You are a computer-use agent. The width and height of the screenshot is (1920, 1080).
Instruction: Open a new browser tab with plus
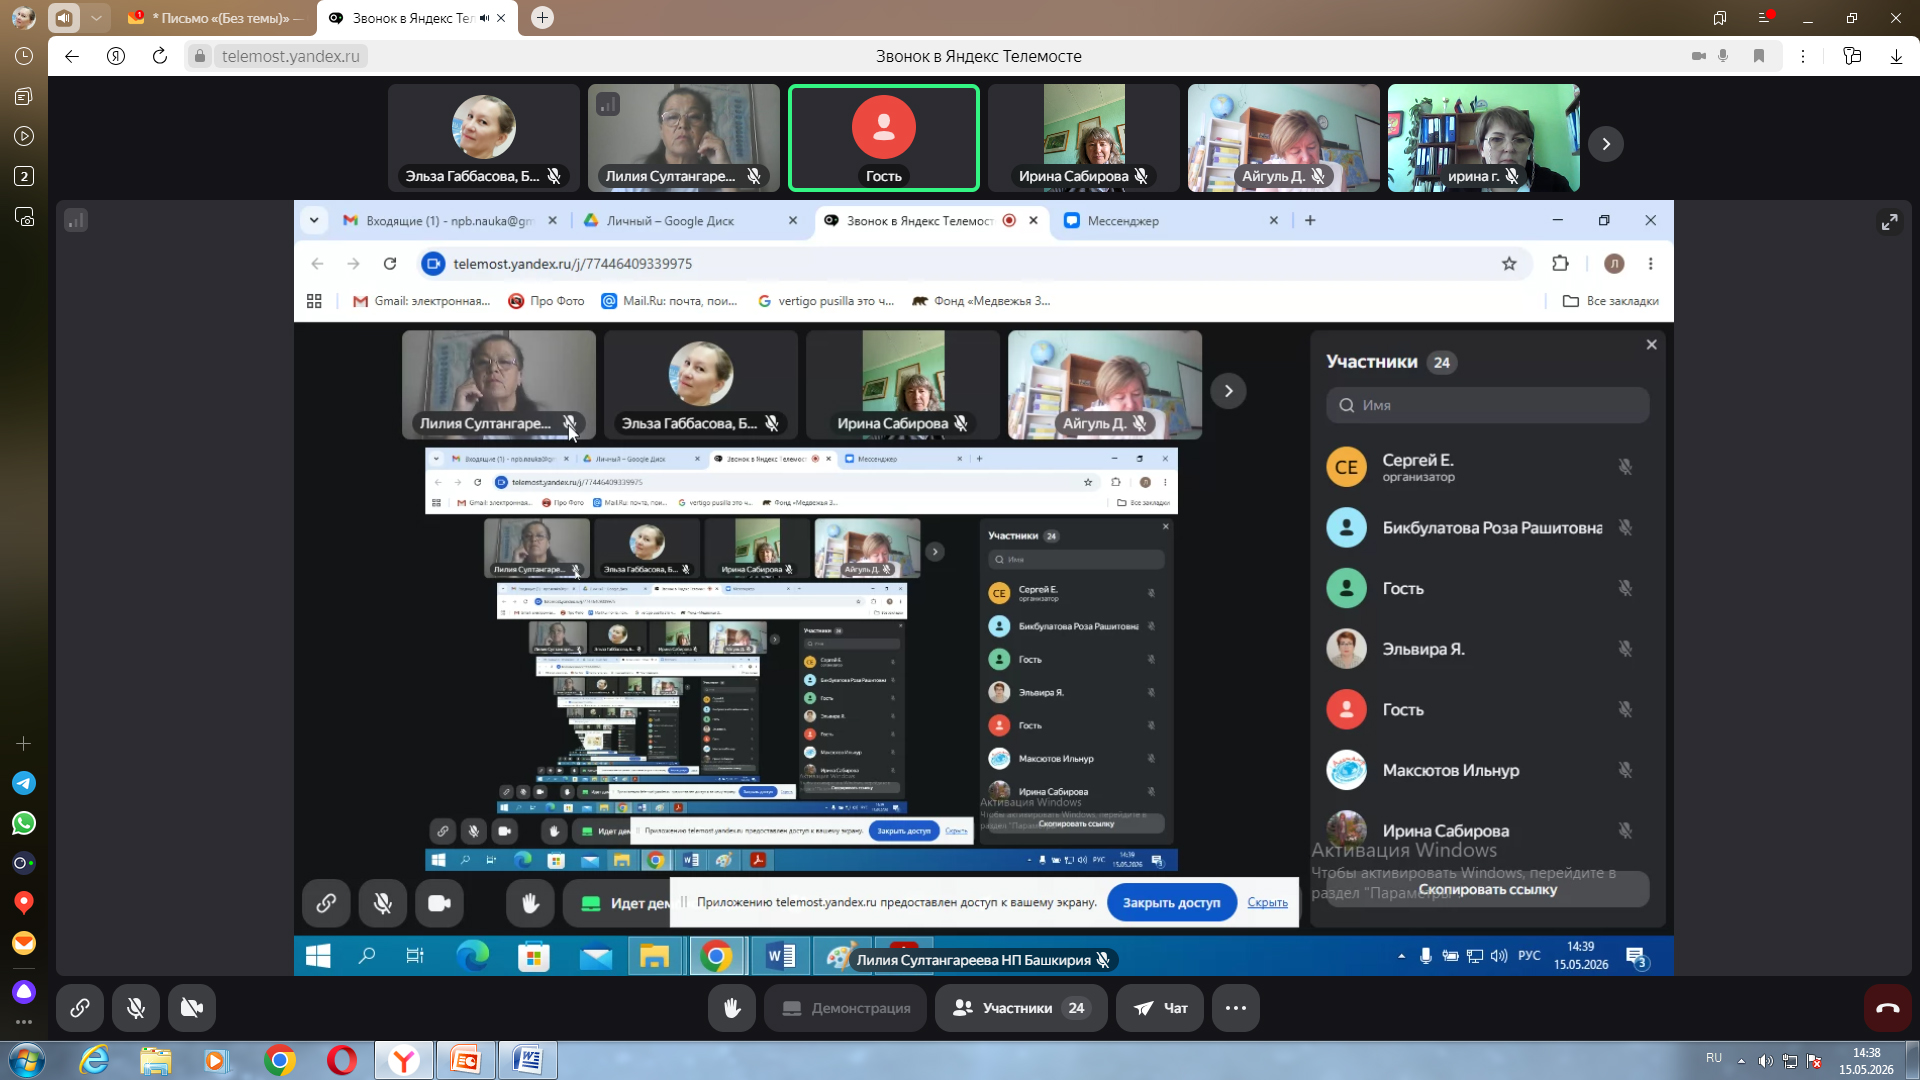[542, 18]
